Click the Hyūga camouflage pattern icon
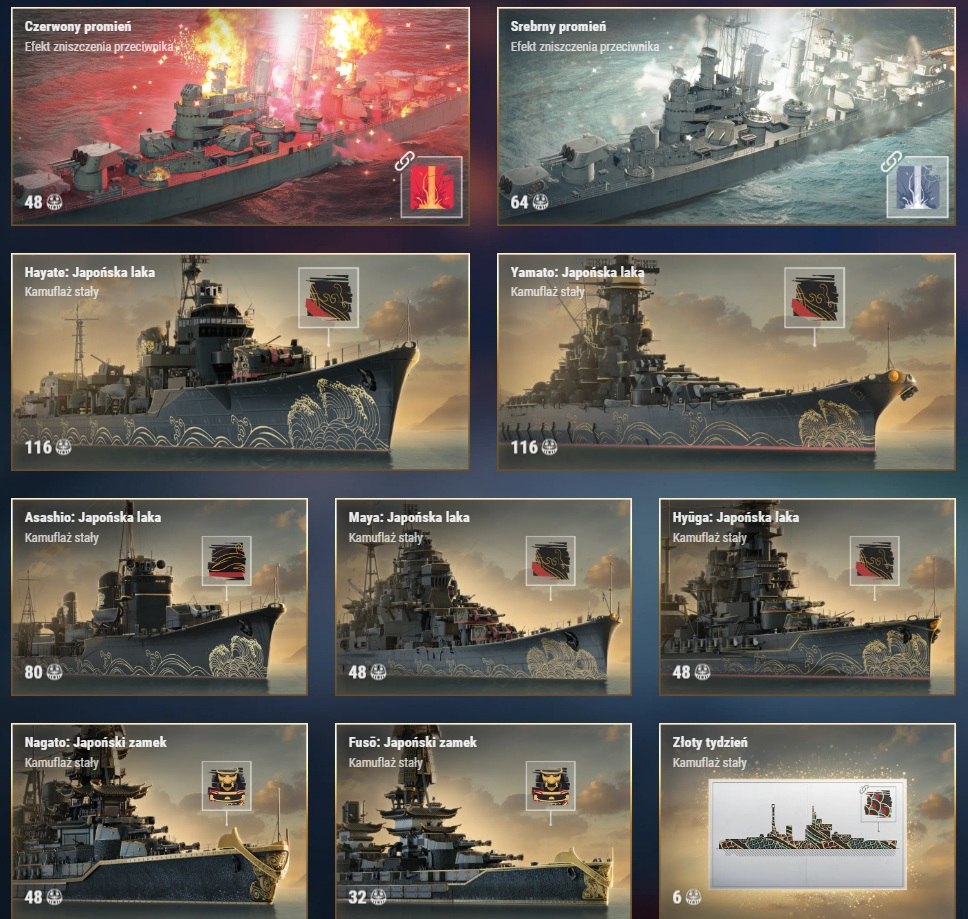 874,561
